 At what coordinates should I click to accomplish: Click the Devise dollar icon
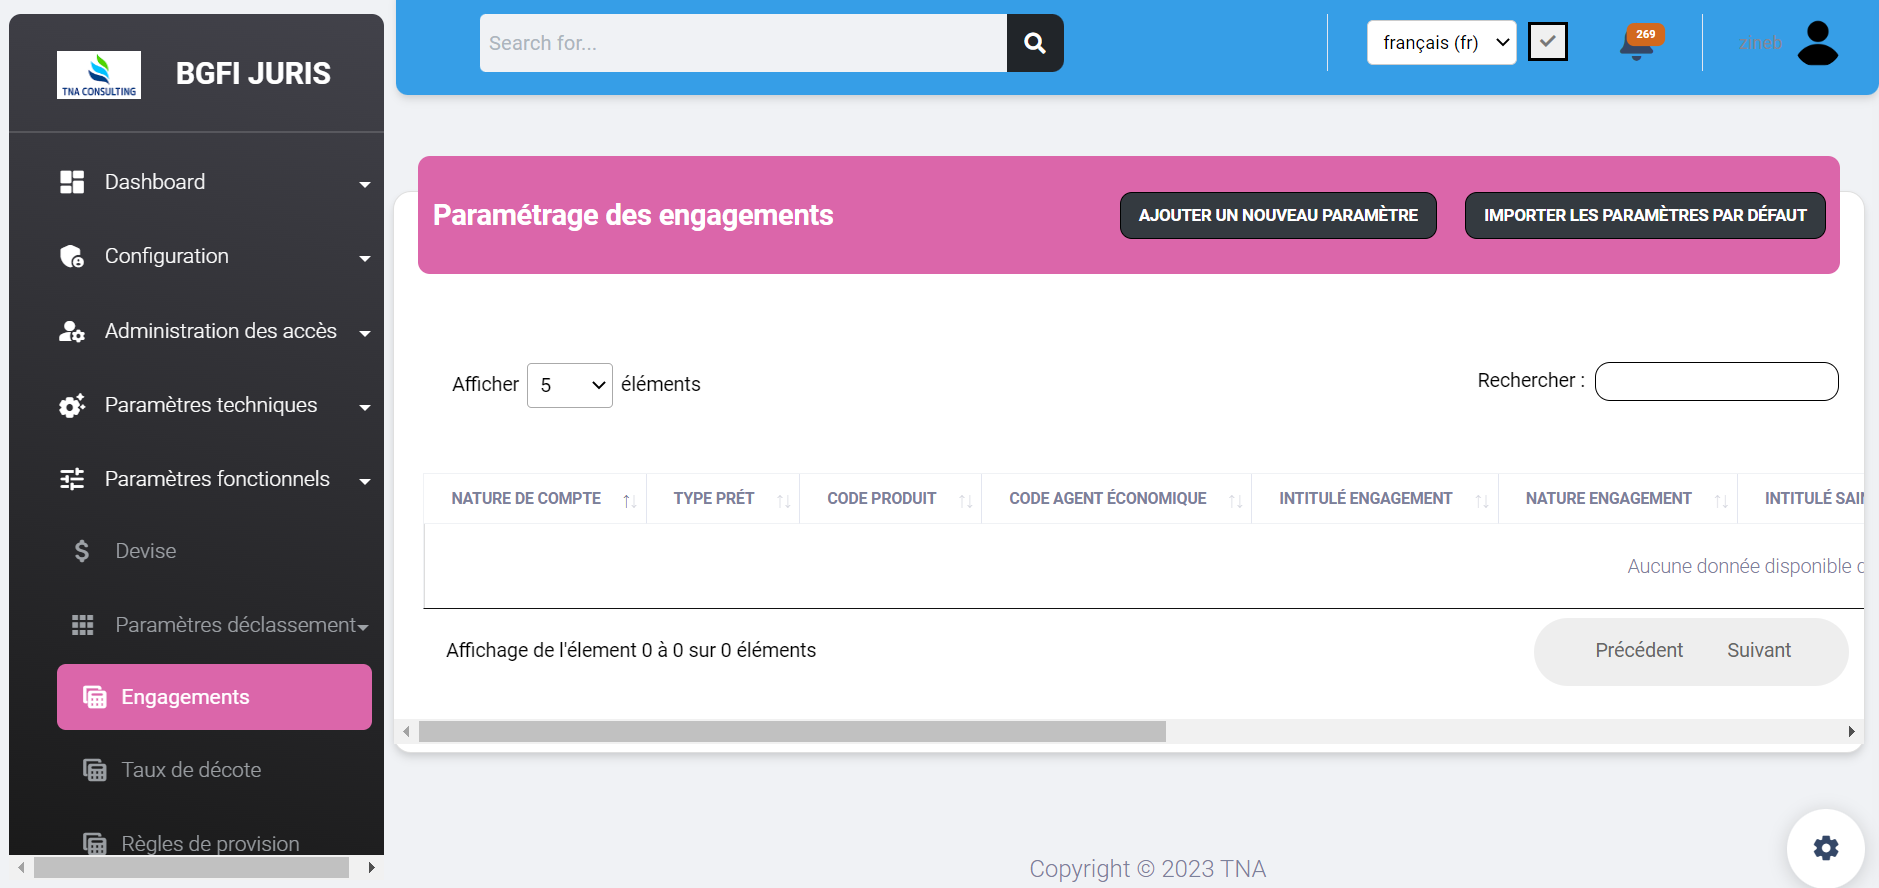pos(82,551)
